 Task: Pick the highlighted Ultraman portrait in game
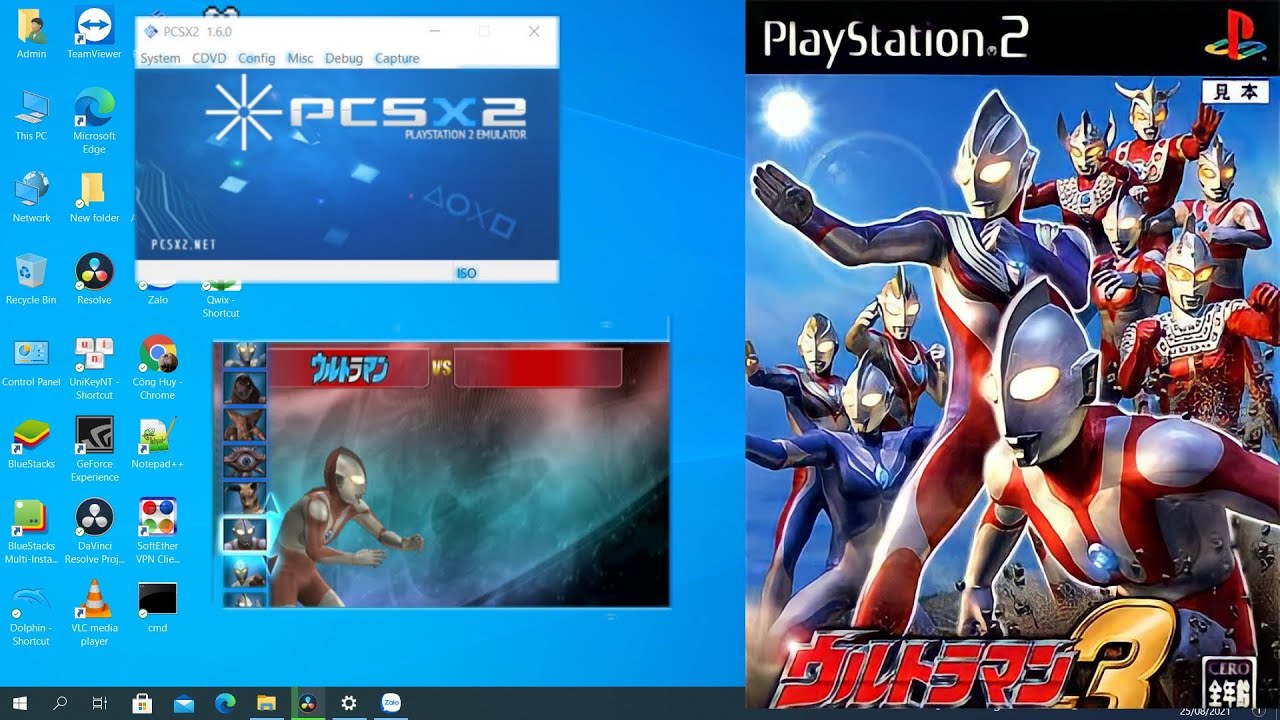(245, 533)
